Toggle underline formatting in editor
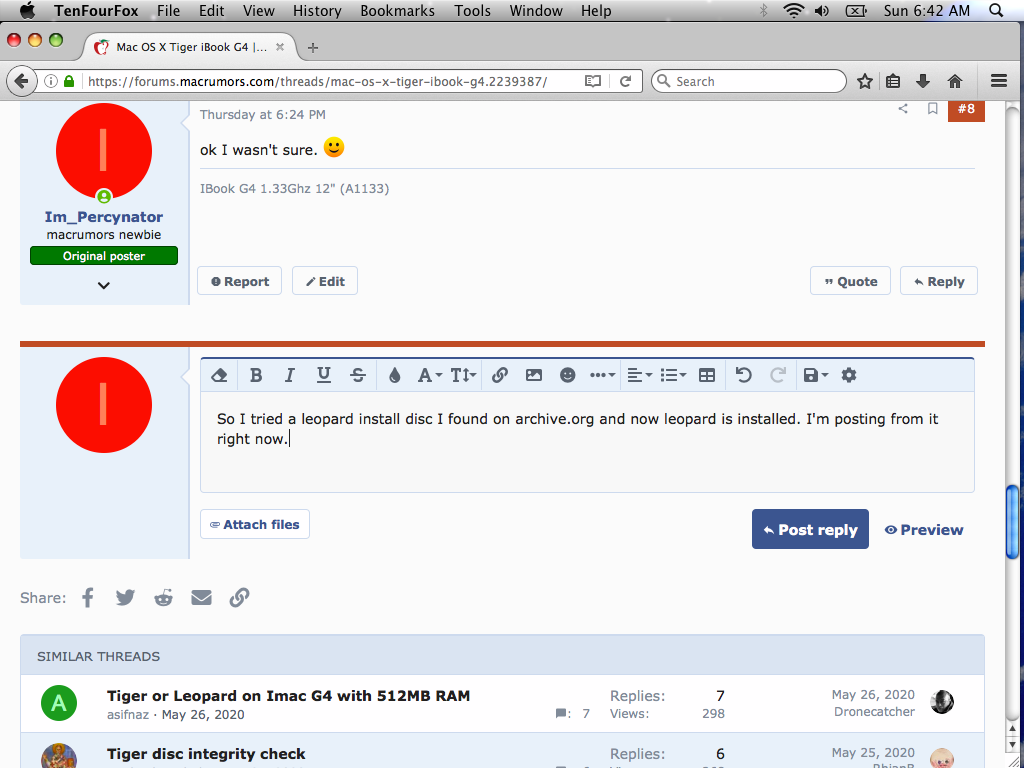Image resolution: width=1024 pixels, height=768 pixels. point(323,376)
